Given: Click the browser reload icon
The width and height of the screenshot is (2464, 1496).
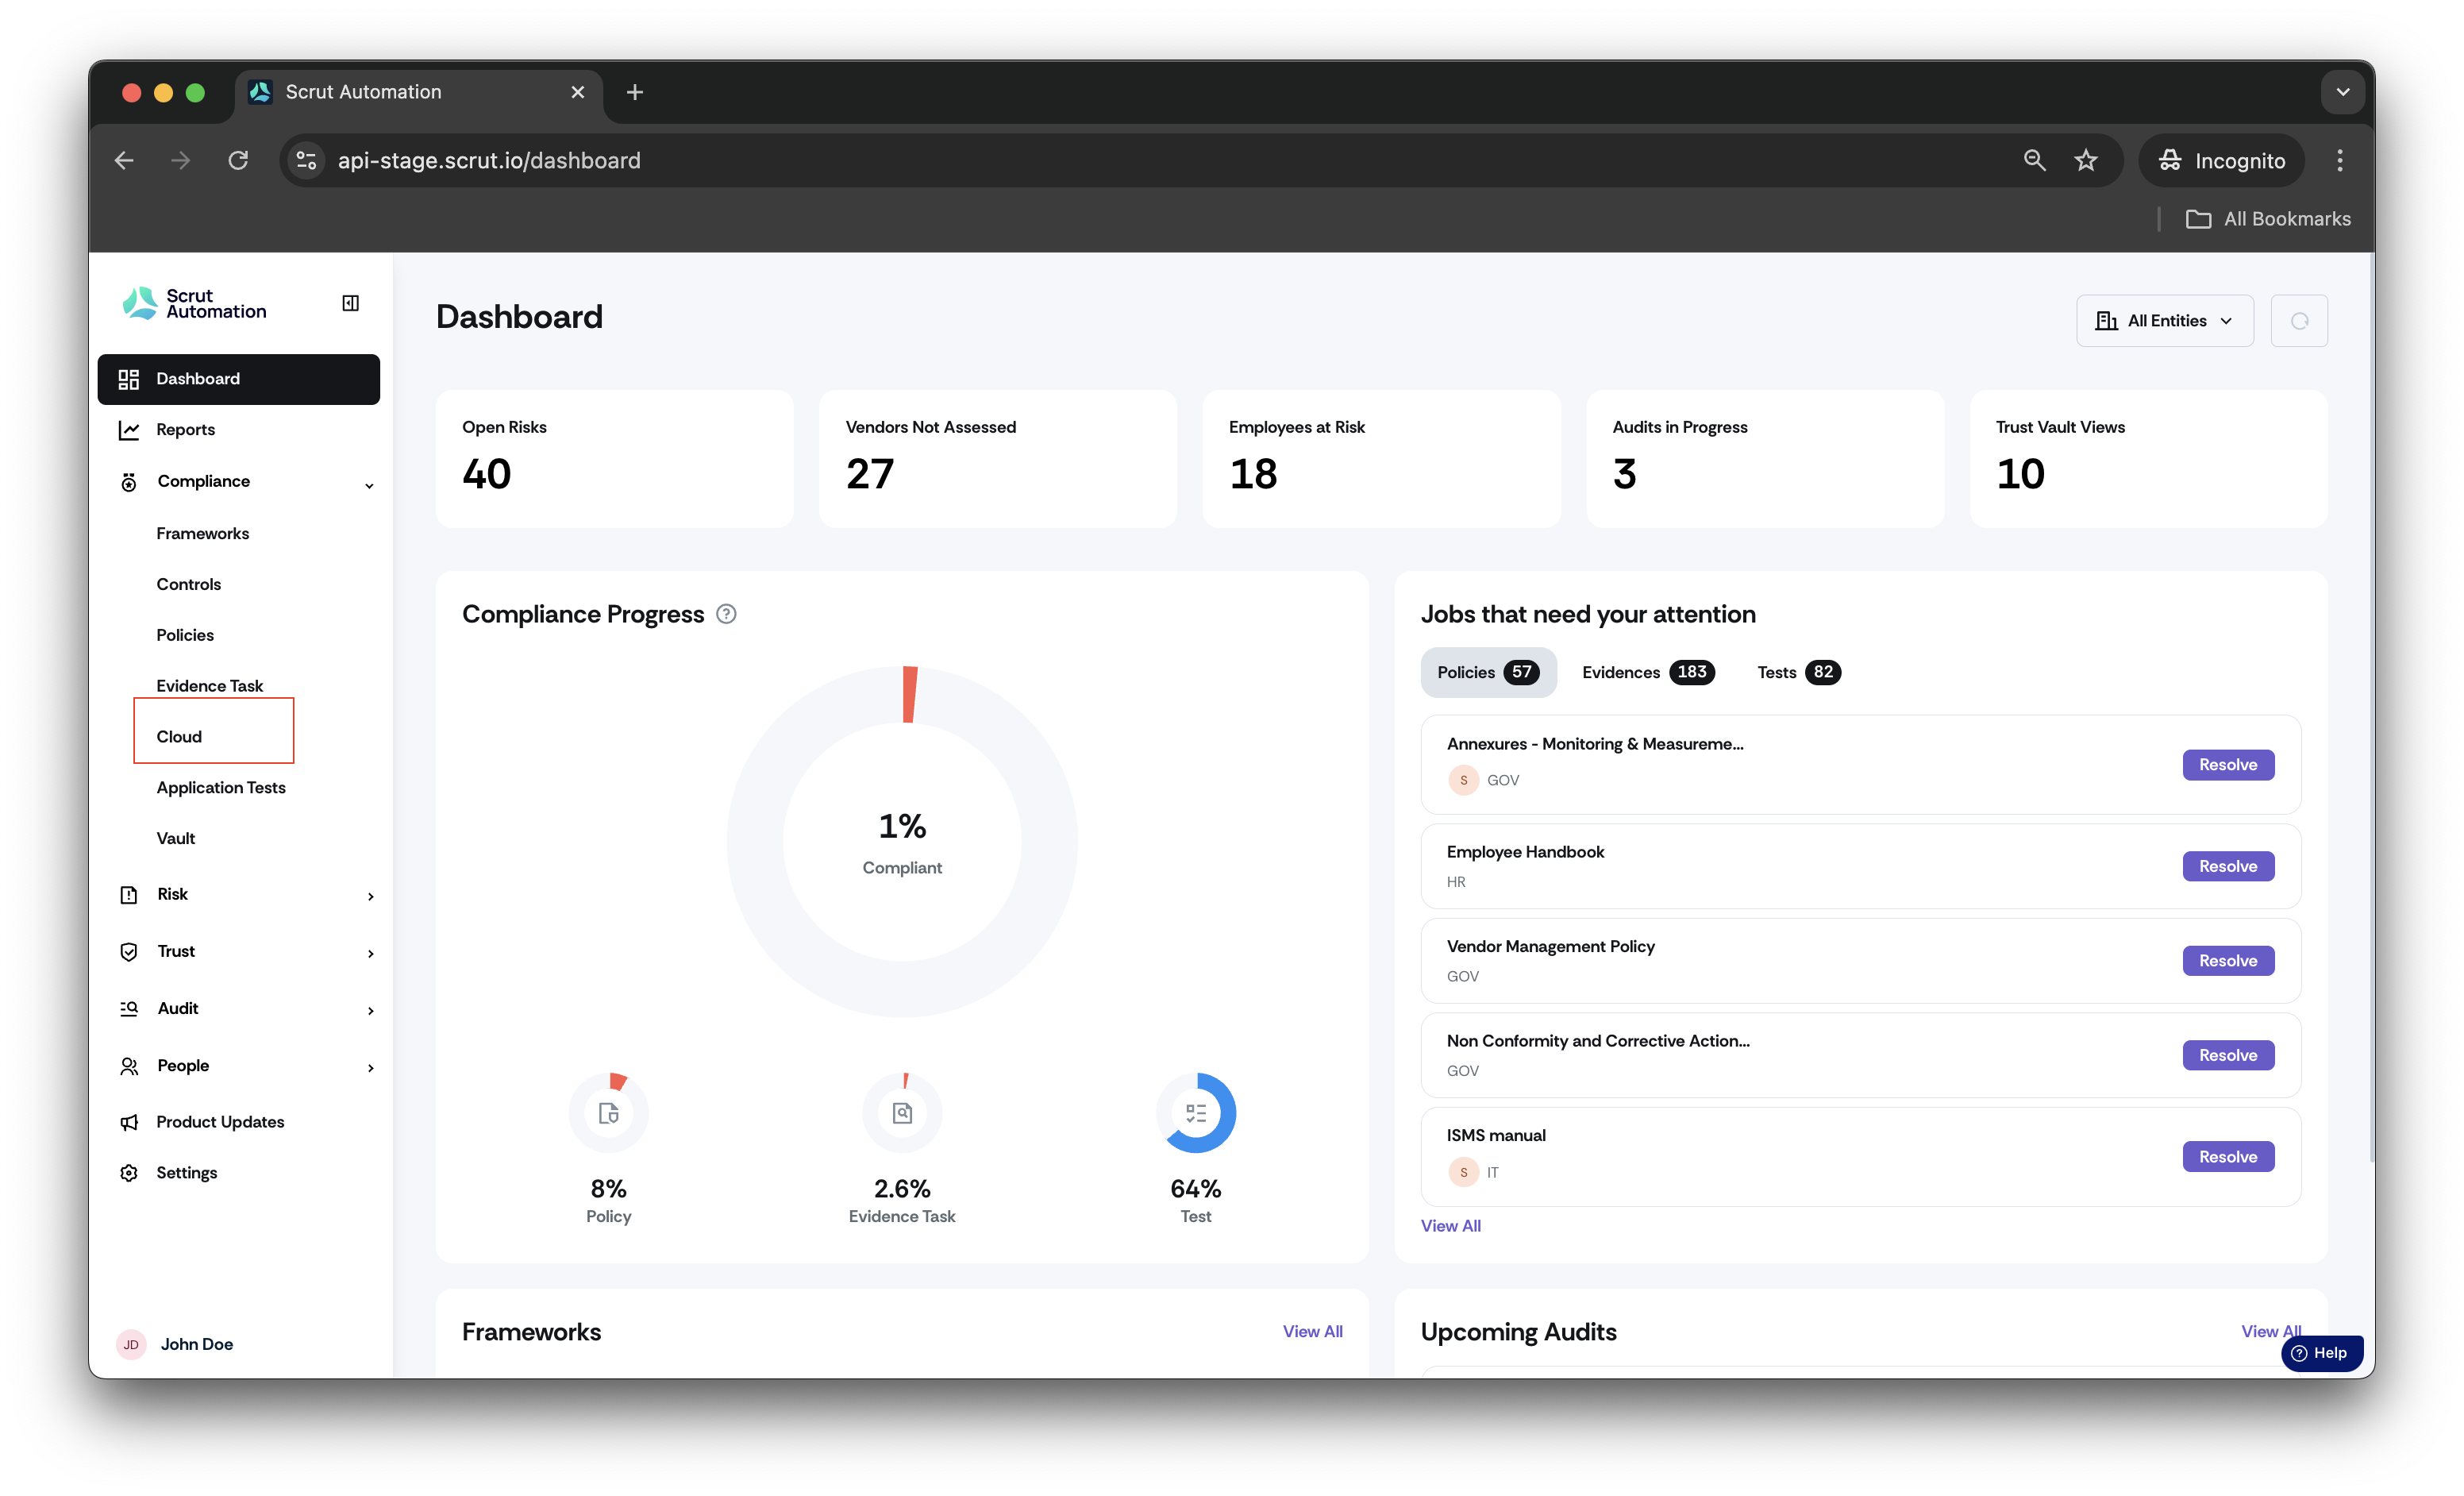Looking at the screenshot, I should point(238,160).
